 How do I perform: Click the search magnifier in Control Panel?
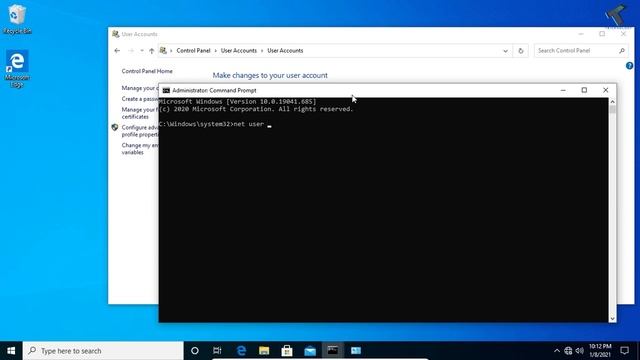(x=622, y=51)
